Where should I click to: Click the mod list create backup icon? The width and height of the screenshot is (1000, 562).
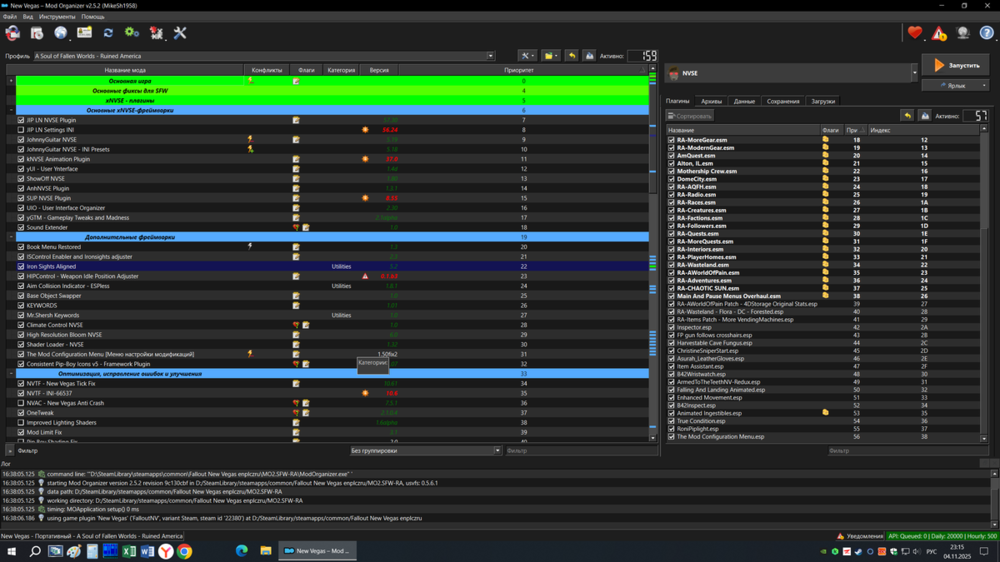[589, 56]
